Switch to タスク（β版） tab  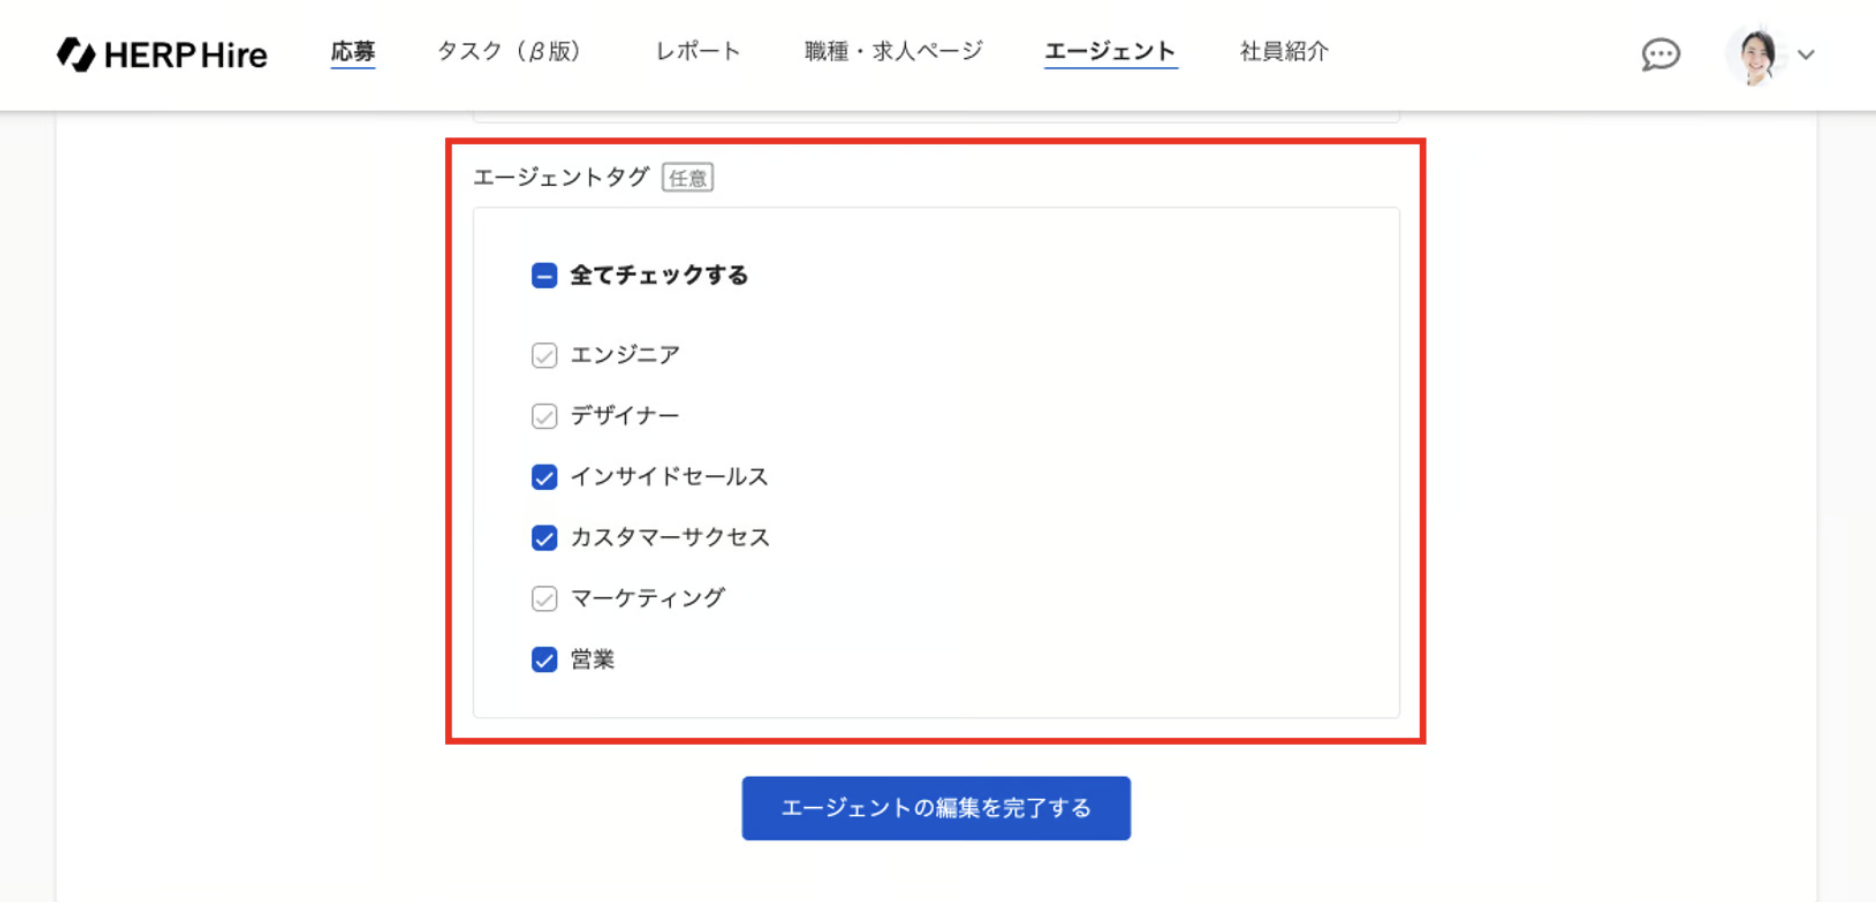click(x=510, y=51)
